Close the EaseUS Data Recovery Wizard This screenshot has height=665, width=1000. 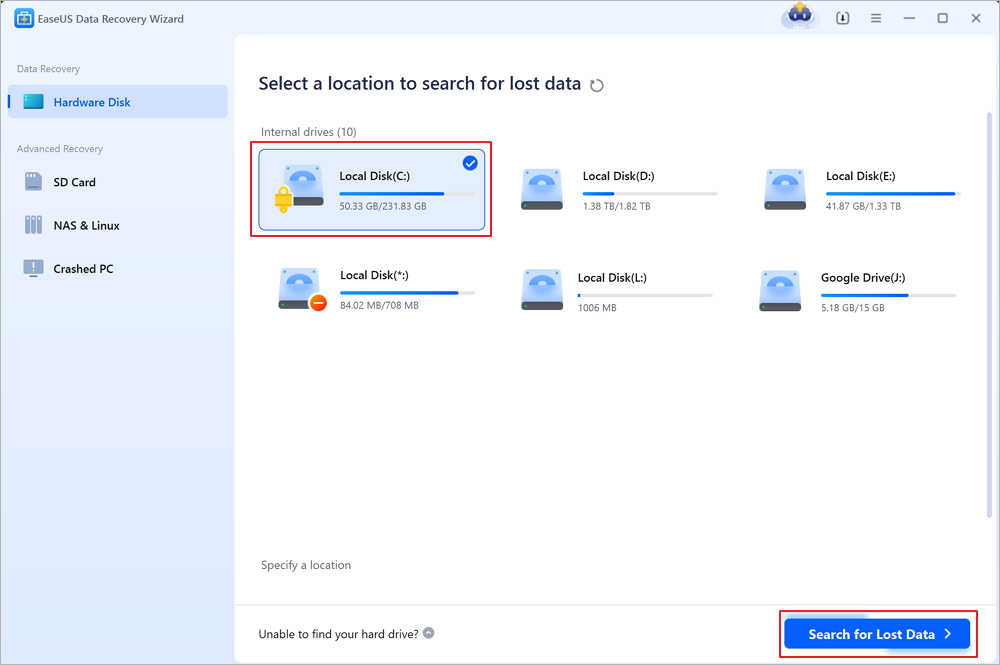[976, 18]
